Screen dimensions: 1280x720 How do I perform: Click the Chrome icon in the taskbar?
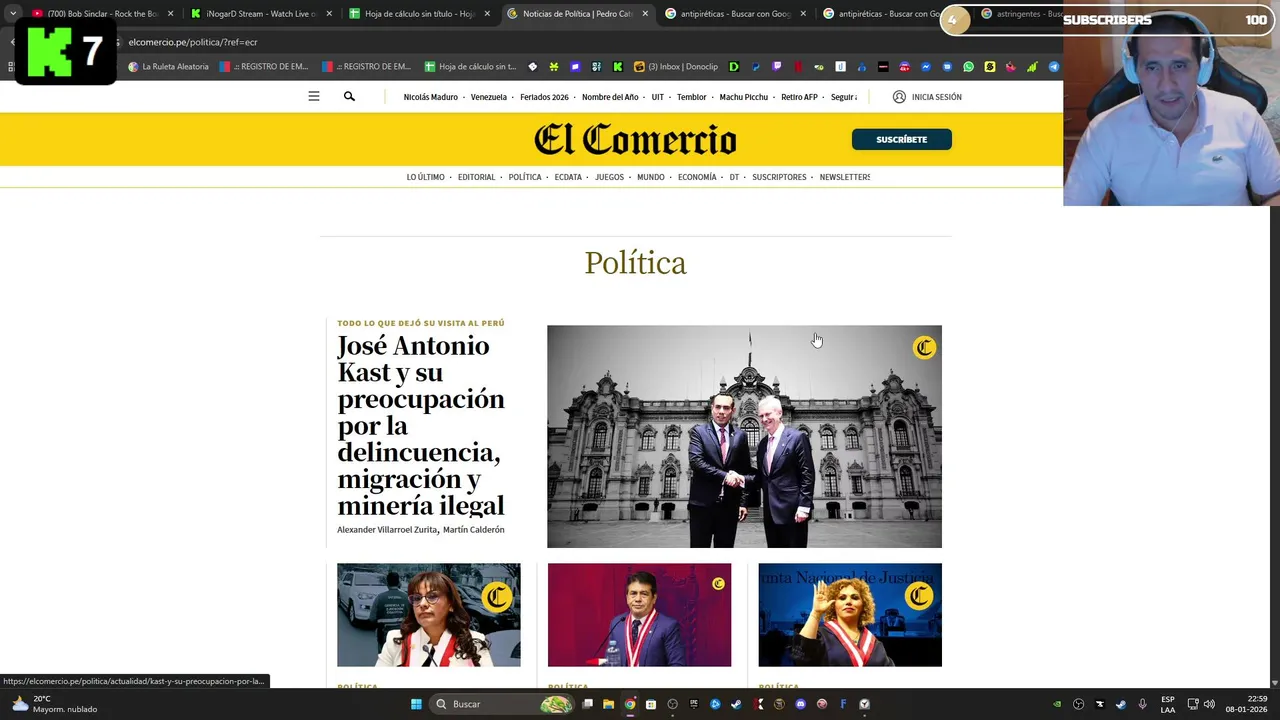(x=630, y=704)
